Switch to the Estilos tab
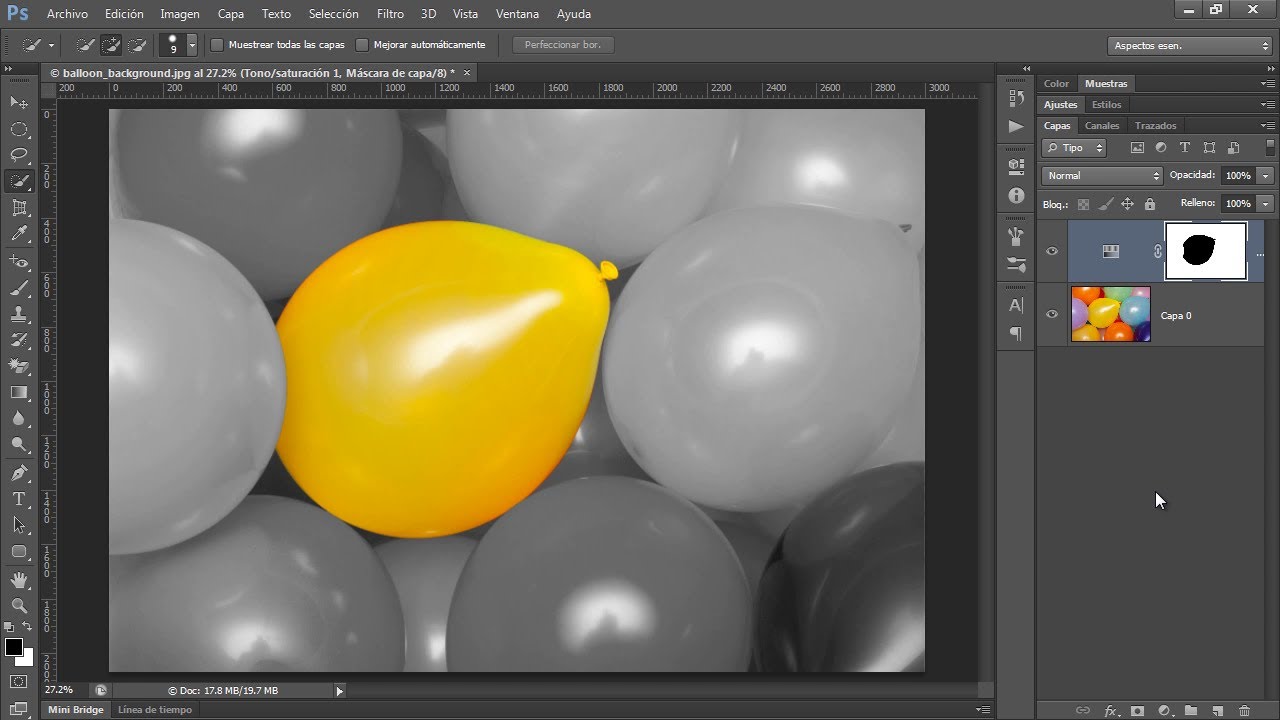Viewport: 1280px width, 720px height. [1106, 104]
